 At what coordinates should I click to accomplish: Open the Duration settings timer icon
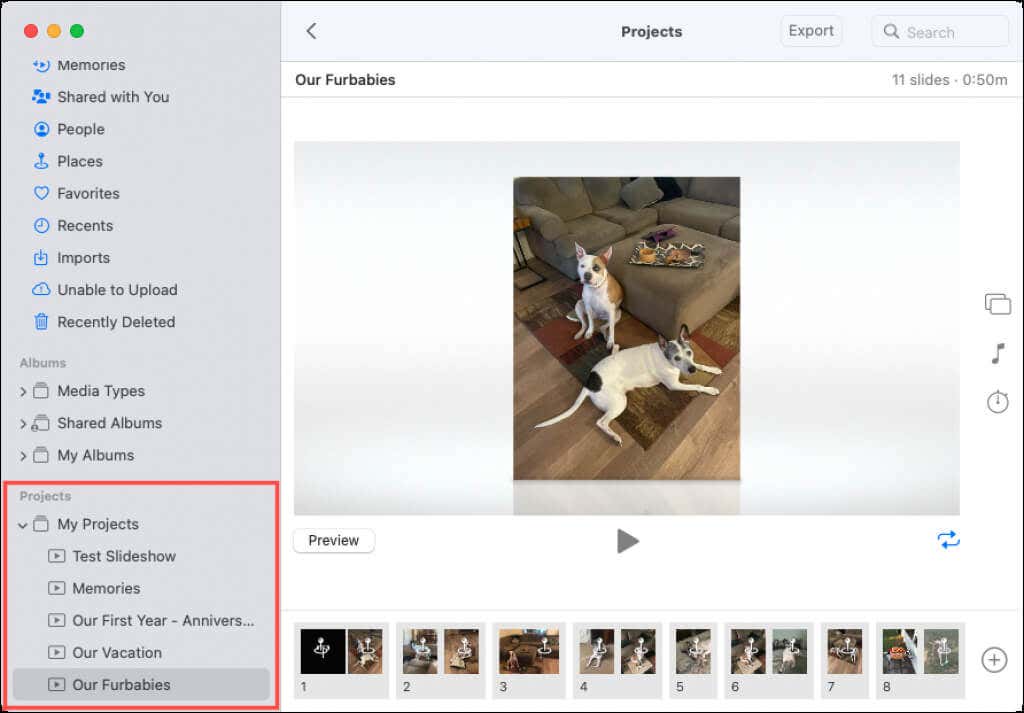997,401
